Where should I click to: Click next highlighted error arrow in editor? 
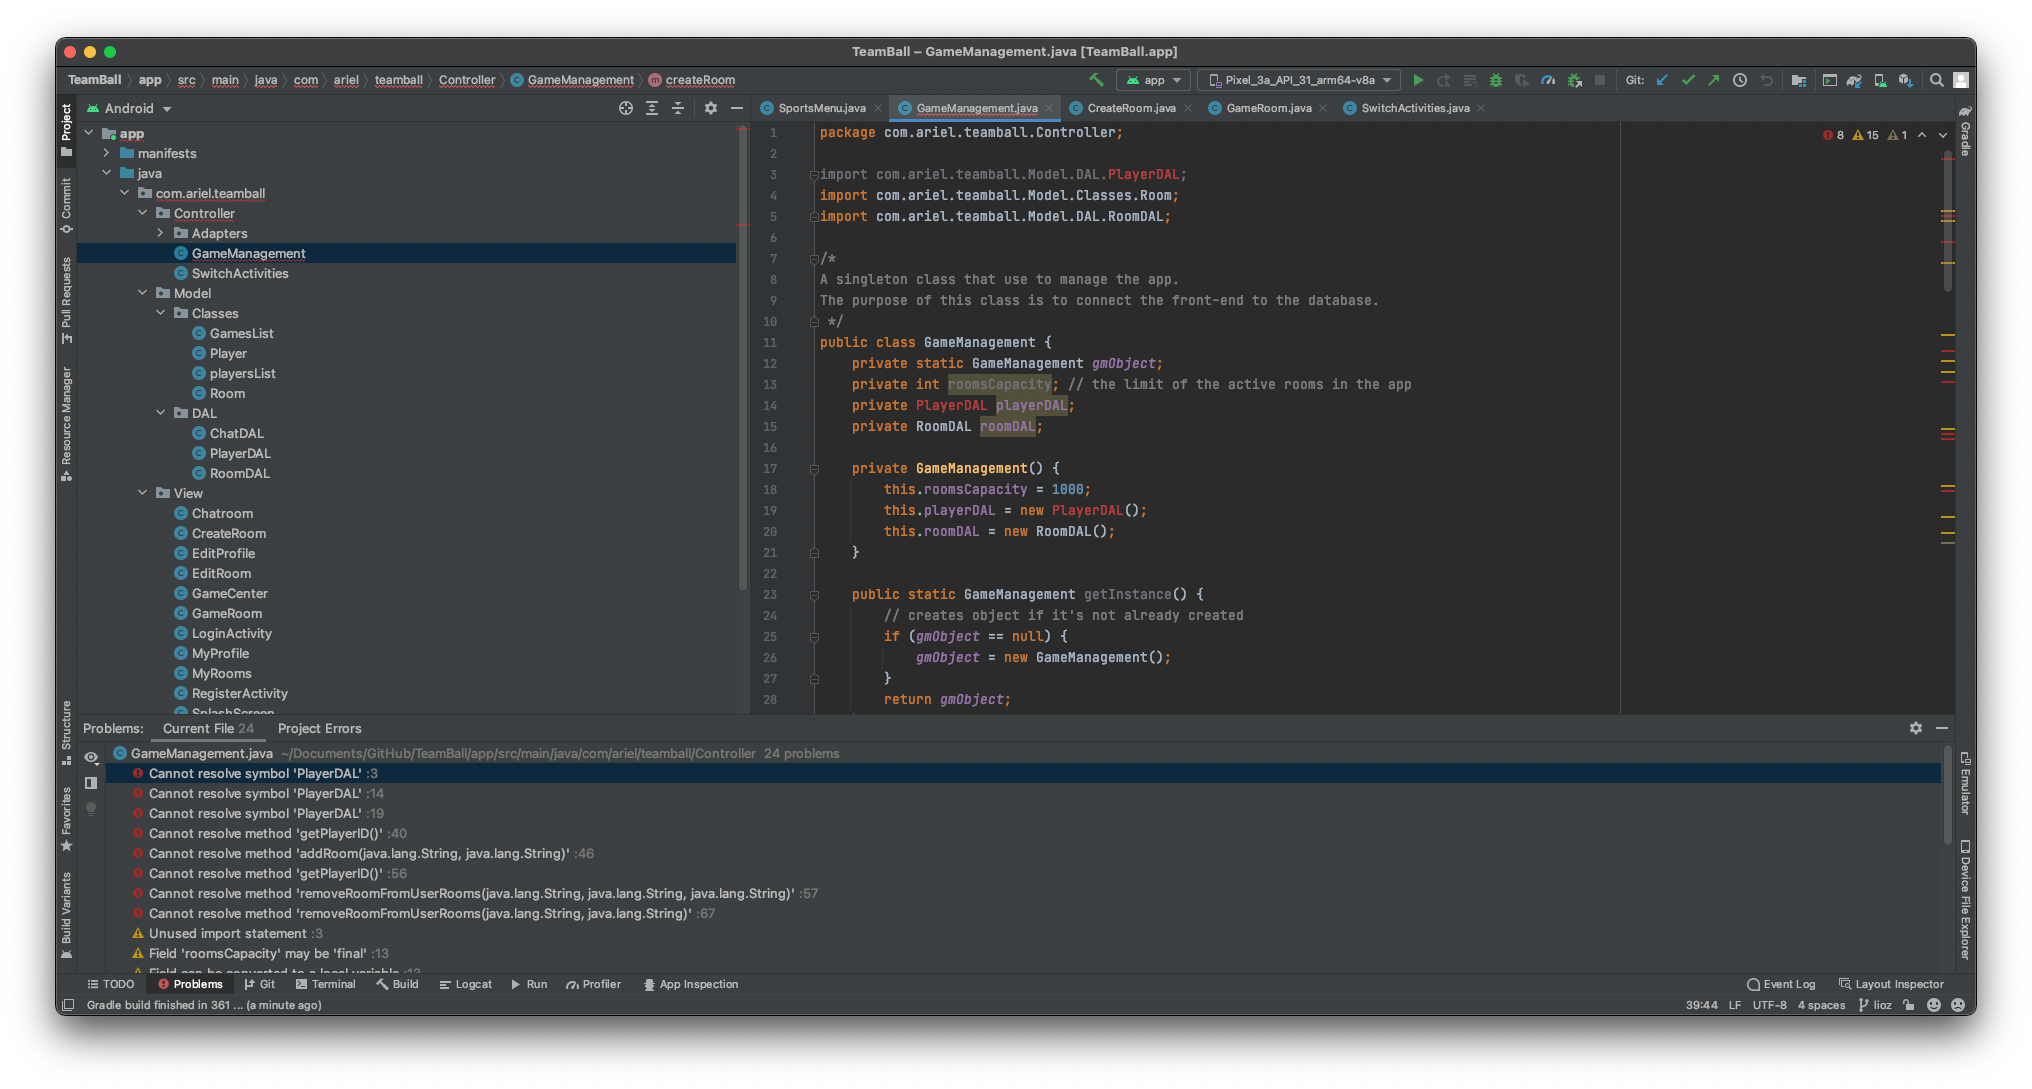[x=1943, y=135]
